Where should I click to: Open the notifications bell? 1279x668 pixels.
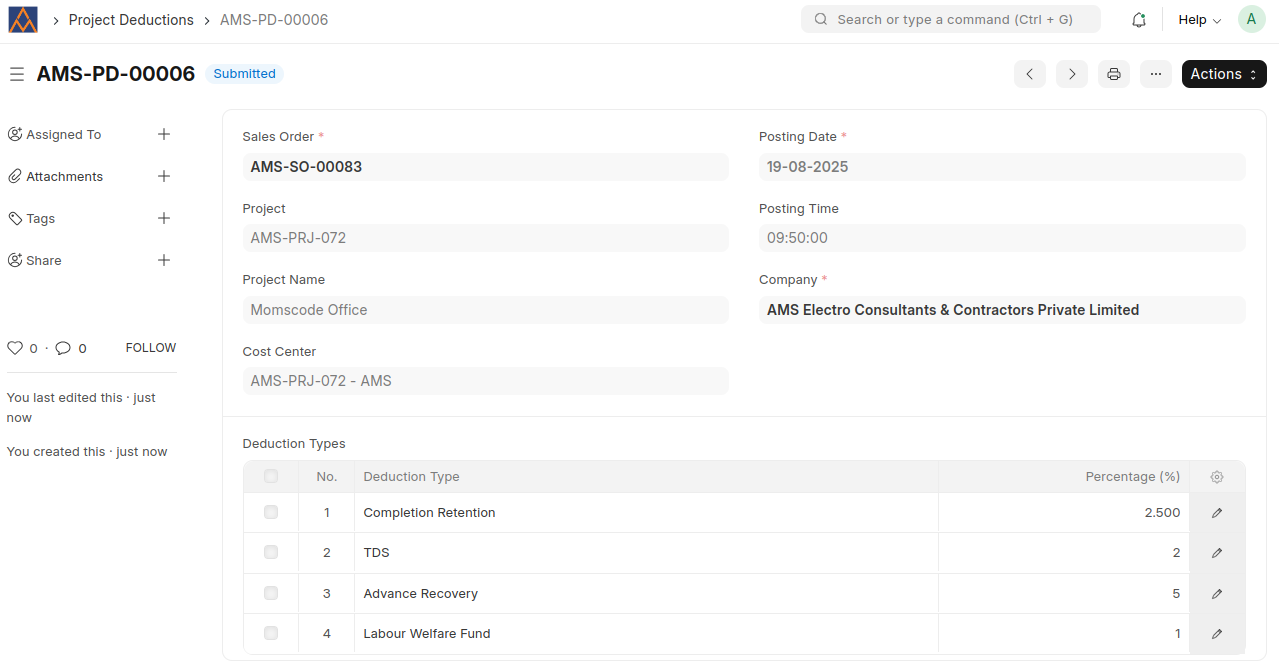click(x=1138, y=20)
